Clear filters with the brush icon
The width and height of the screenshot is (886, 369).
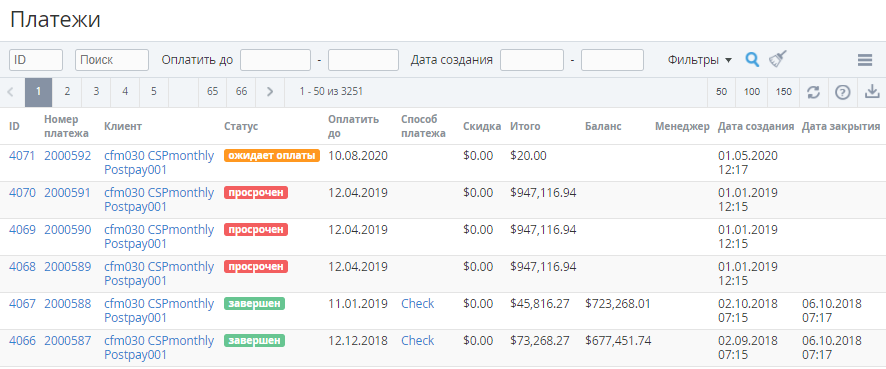778,58
